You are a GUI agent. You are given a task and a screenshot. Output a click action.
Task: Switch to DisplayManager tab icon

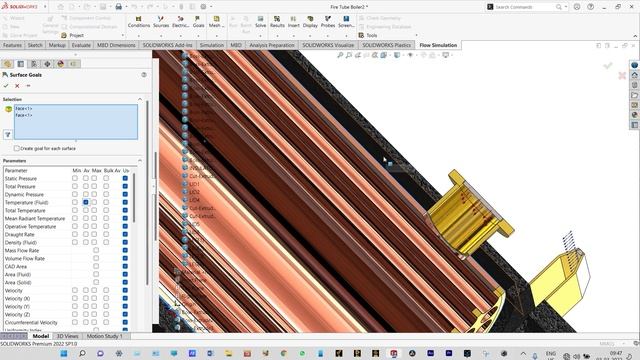pos(60,64)
